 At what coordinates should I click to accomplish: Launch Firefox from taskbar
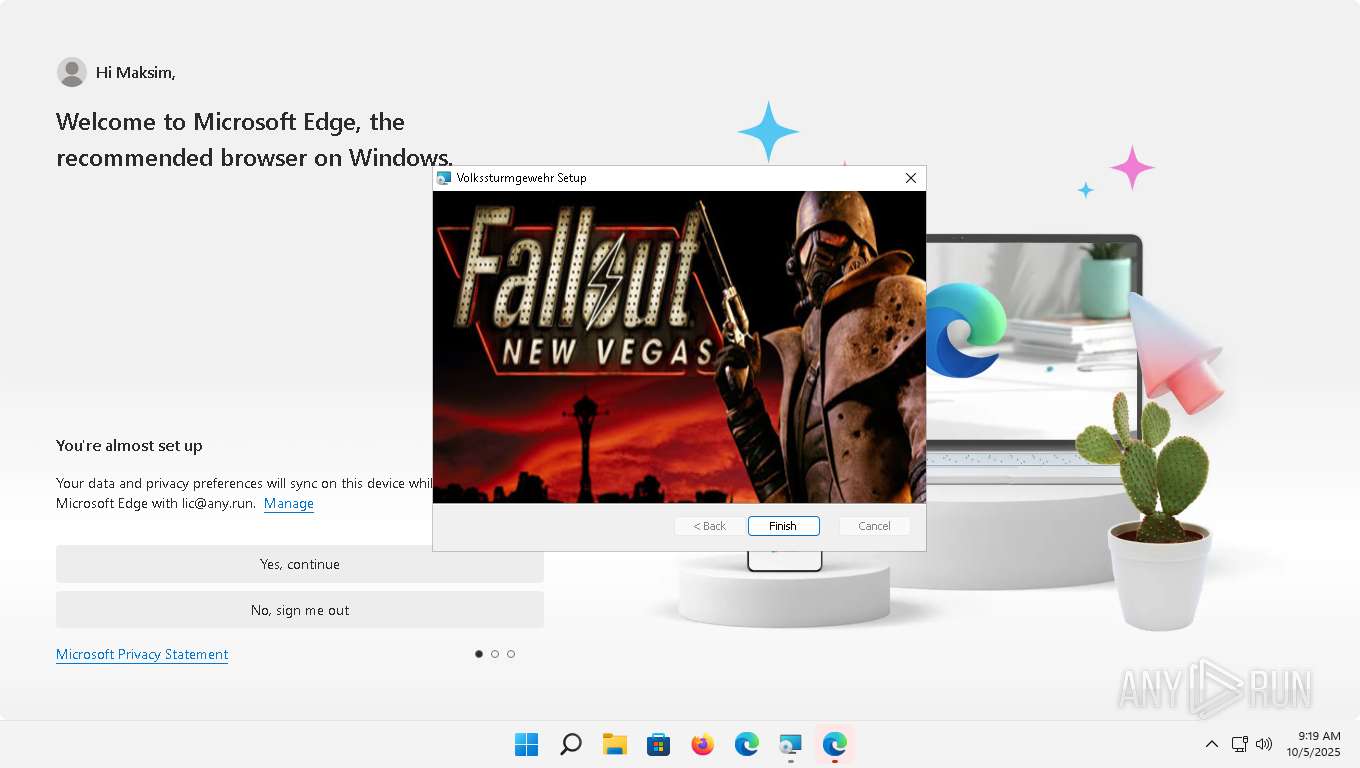click(x=702, y=744)
